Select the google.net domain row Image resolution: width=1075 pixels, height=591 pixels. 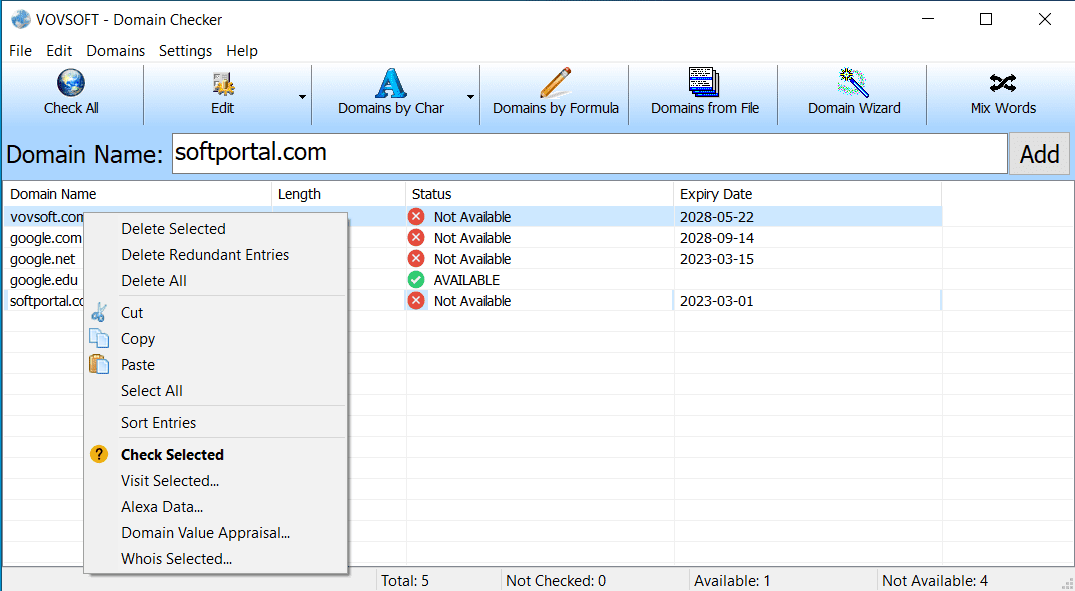tap(472, 258)
